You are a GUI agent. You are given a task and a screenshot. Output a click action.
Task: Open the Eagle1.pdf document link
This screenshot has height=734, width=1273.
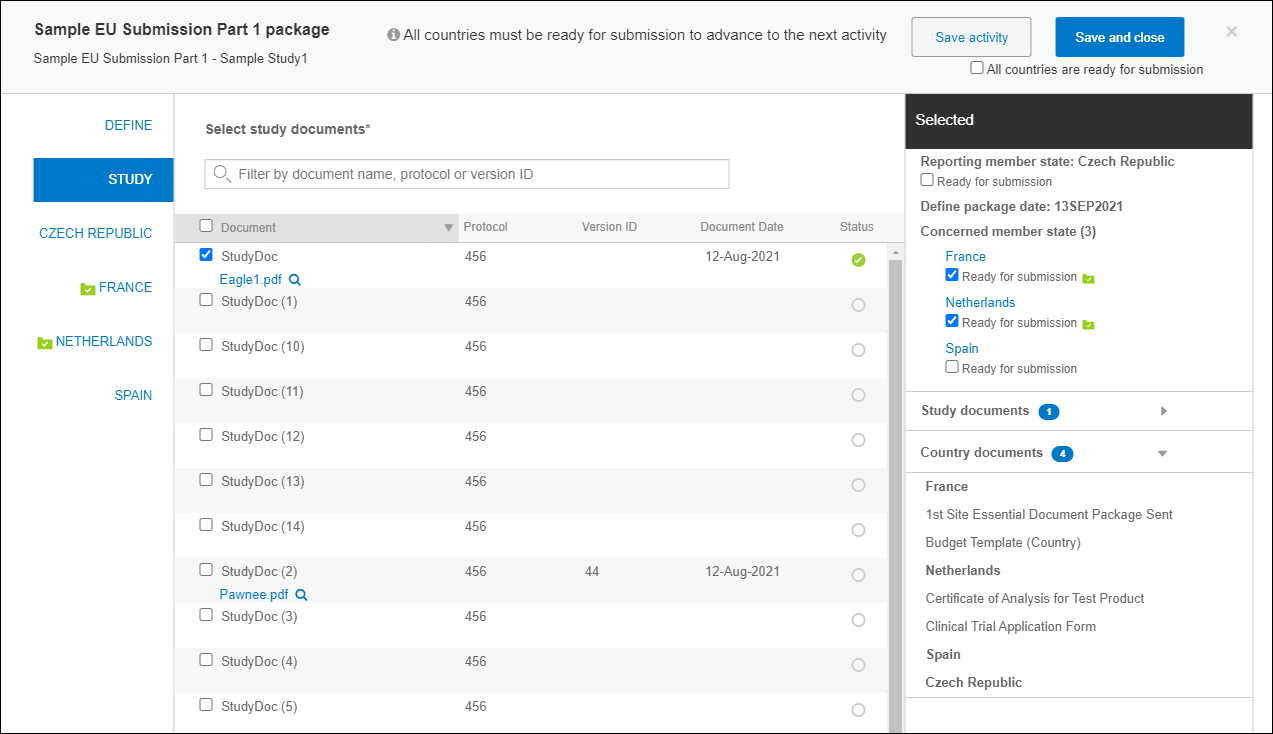click(x=251, y=280)
